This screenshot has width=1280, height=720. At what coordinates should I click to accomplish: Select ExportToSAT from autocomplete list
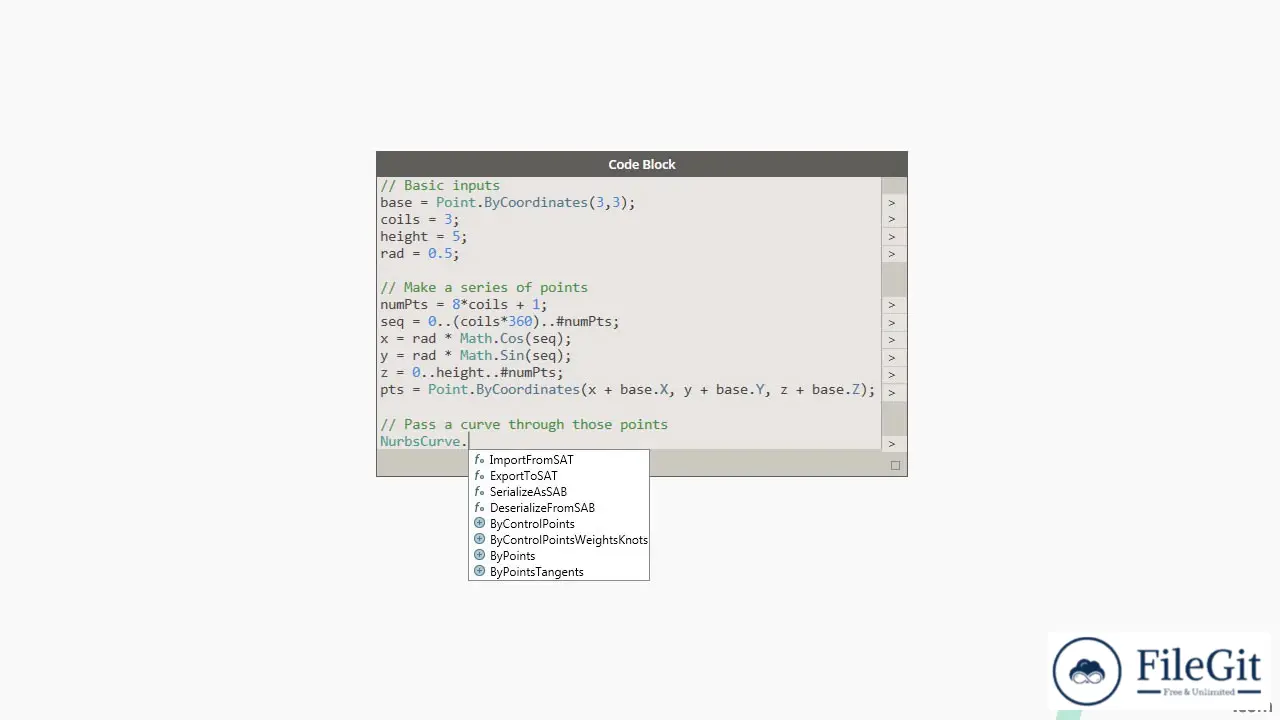tap(523, 476)
